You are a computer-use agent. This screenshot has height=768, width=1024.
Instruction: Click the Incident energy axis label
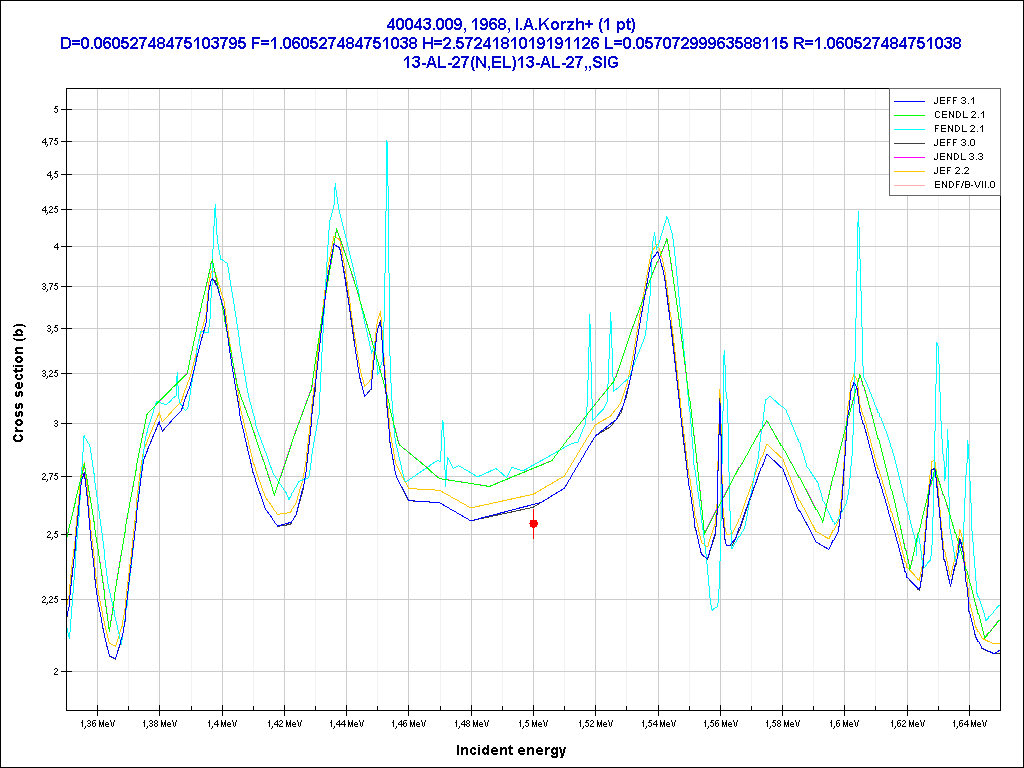click(511, 749)
